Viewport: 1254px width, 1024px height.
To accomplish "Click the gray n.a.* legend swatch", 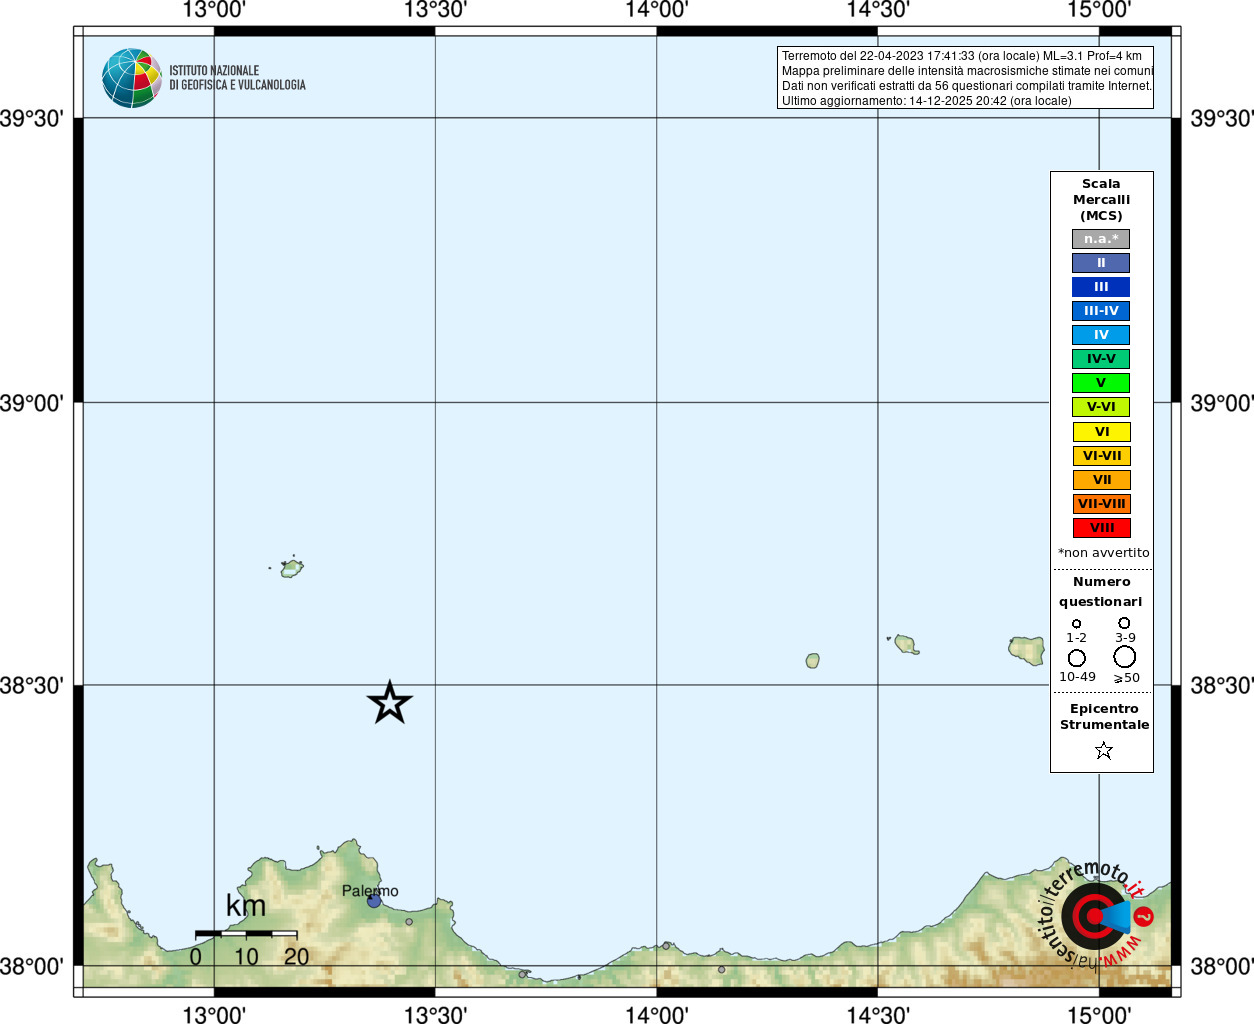I will pos(1101,239).
